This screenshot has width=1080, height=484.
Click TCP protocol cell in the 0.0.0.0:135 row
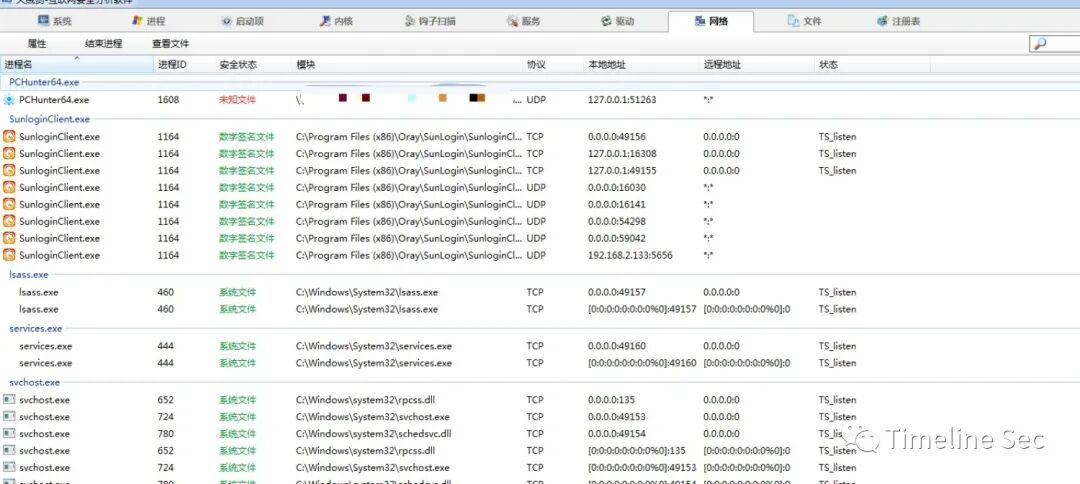534,399
